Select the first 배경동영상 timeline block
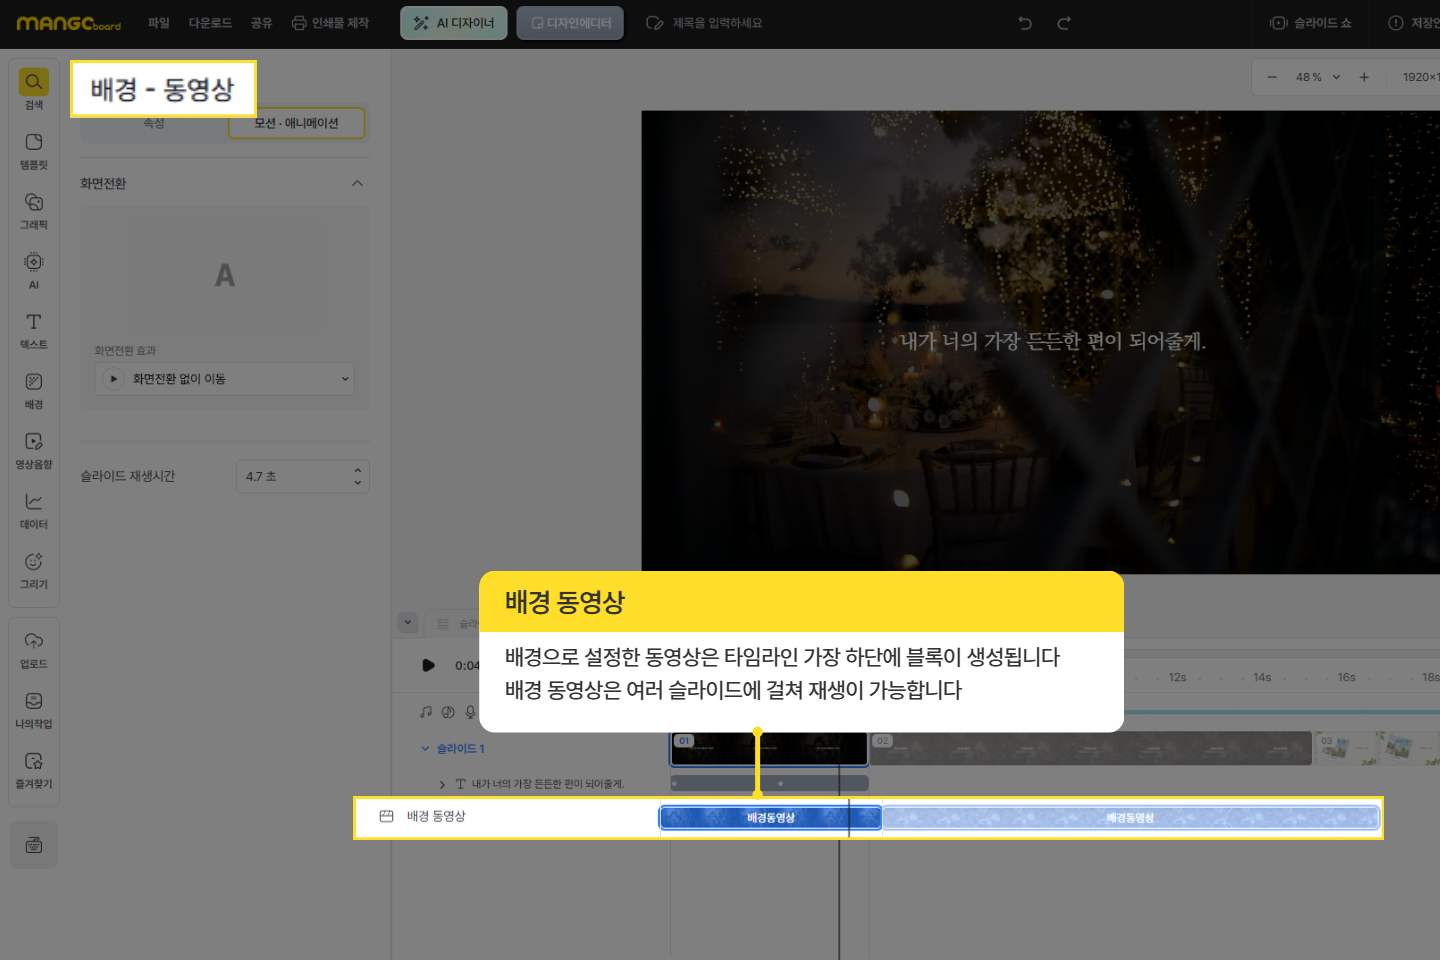Screen dimensions: 1440x960 click(x=770, y=818)
